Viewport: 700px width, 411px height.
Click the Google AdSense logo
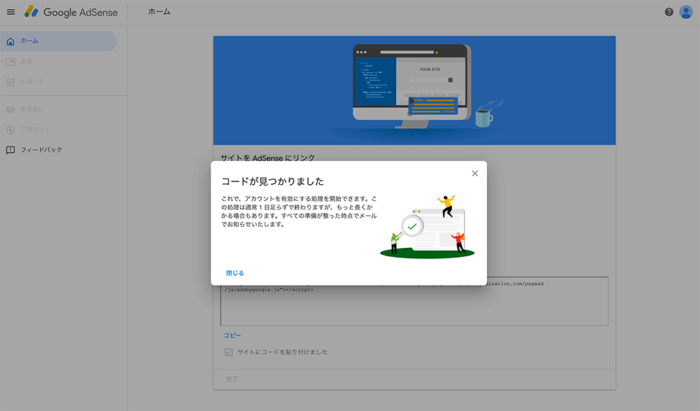click(x=71, y=12)
